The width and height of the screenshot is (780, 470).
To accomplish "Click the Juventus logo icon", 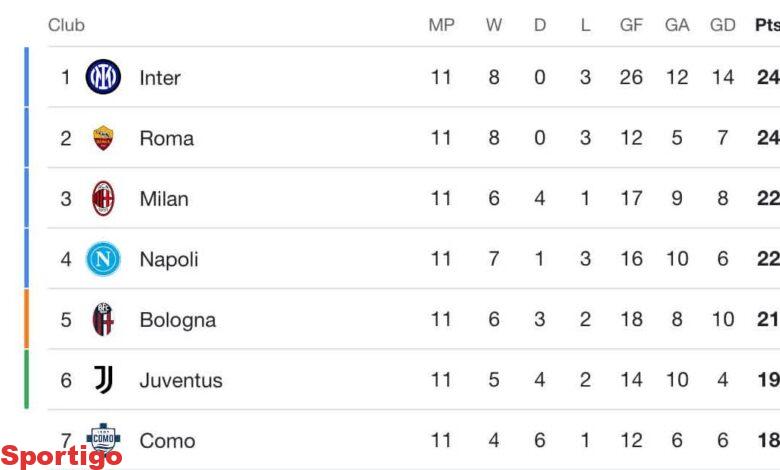I will pyautogui.click(x=103, y=380).
